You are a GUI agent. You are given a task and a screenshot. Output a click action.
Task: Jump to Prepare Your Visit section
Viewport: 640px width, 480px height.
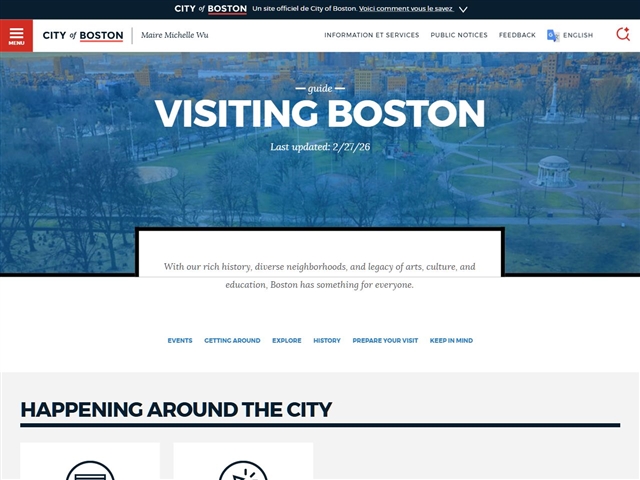coord(385,340)
